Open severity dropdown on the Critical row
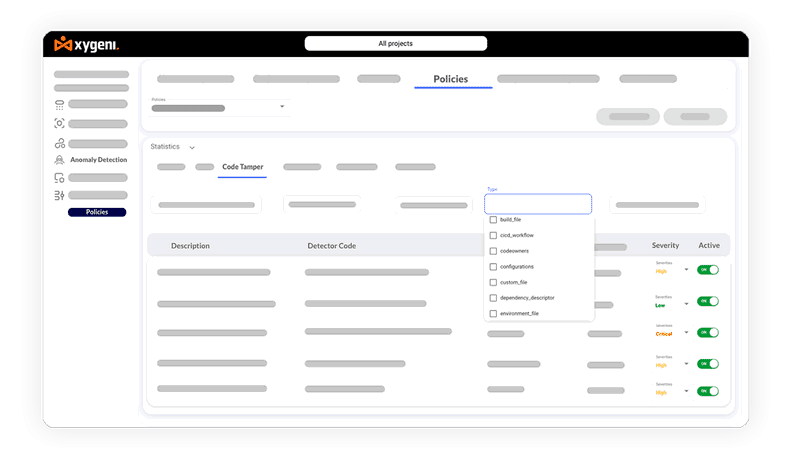The image size is (800, 463). (686, 332)
